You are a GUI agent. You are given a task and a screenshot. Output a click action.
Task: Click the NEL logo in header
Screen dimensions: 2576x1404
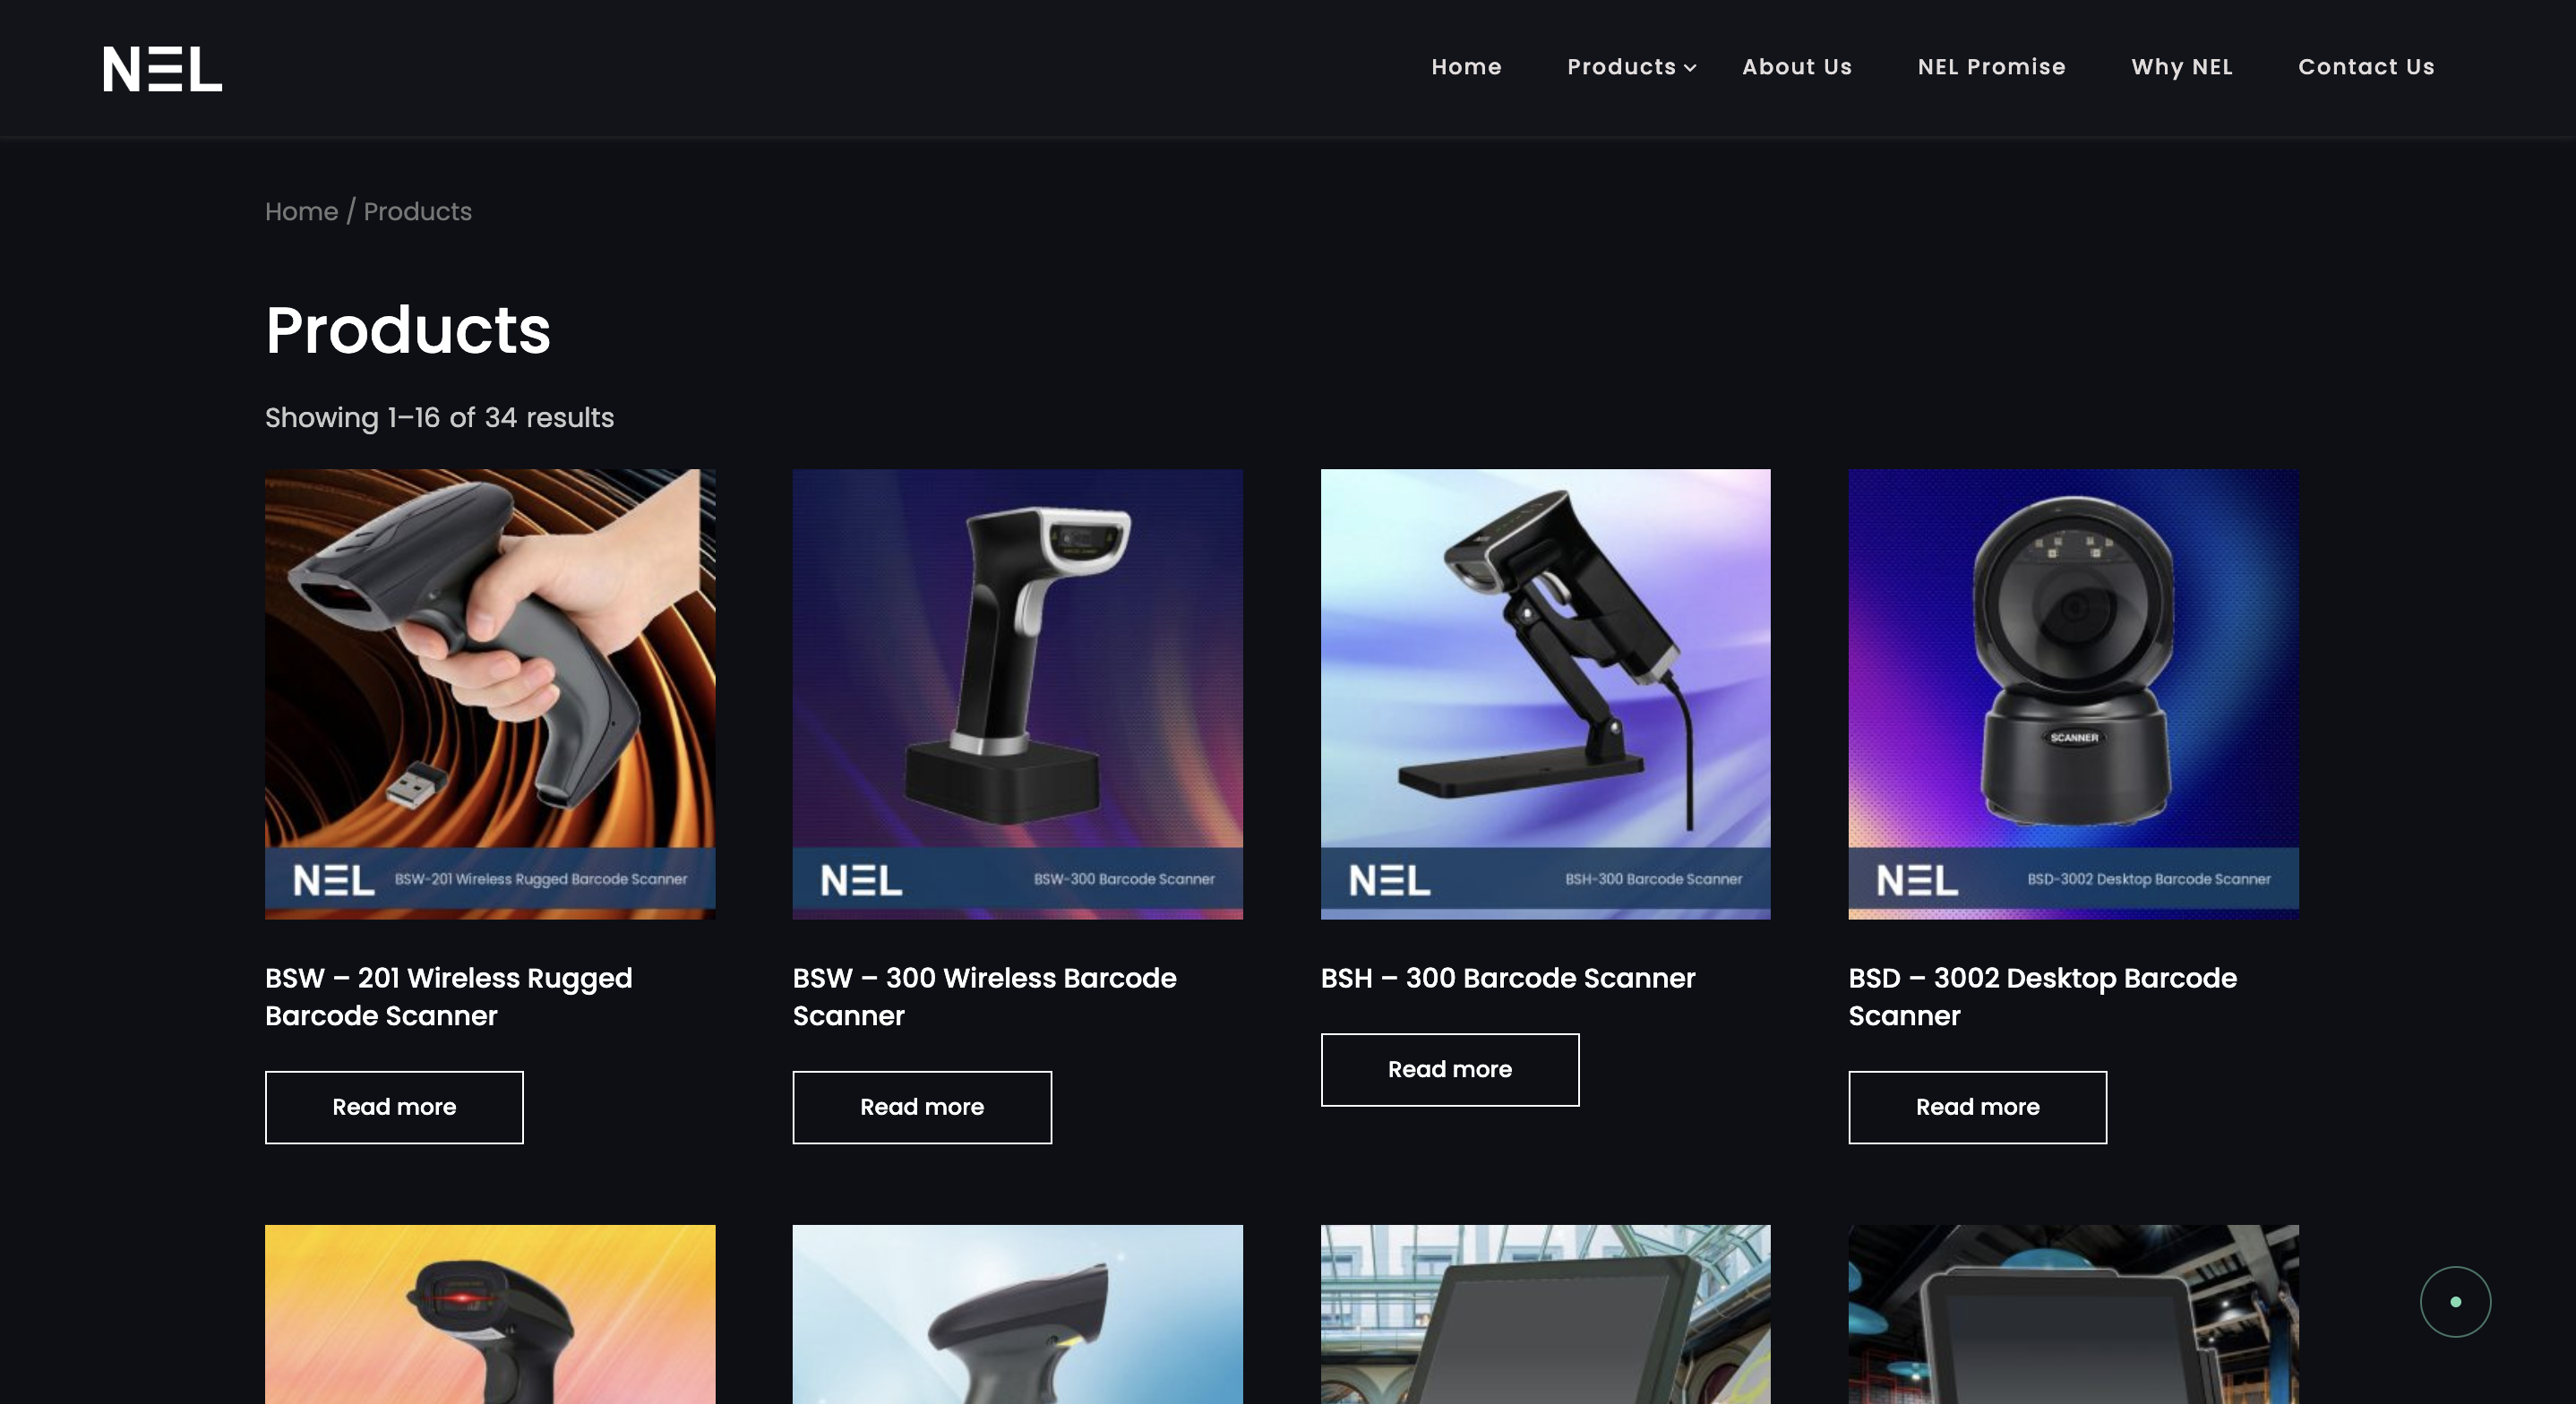click(163, 68)
